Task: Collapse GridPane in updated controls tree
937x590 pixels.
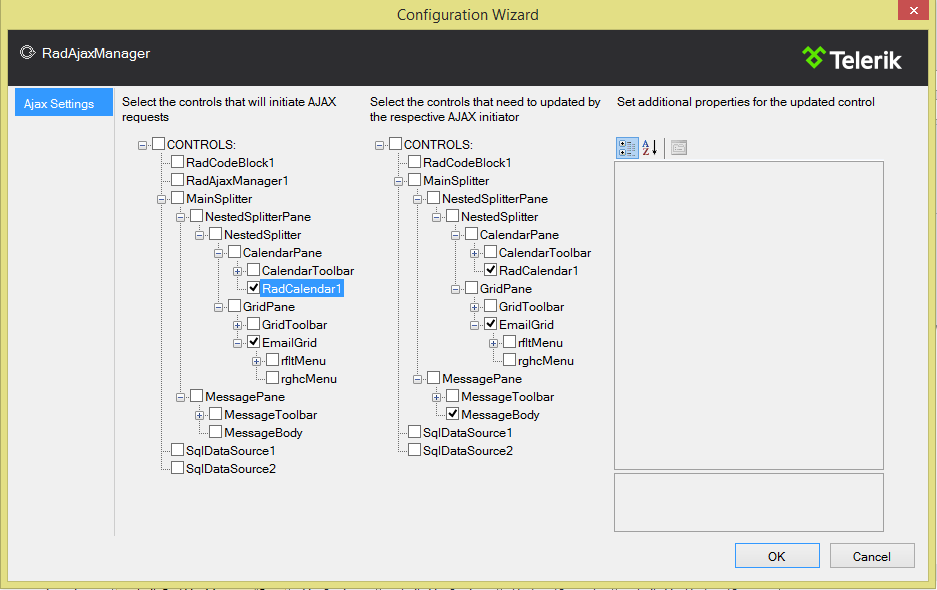Action: [456, 289]
